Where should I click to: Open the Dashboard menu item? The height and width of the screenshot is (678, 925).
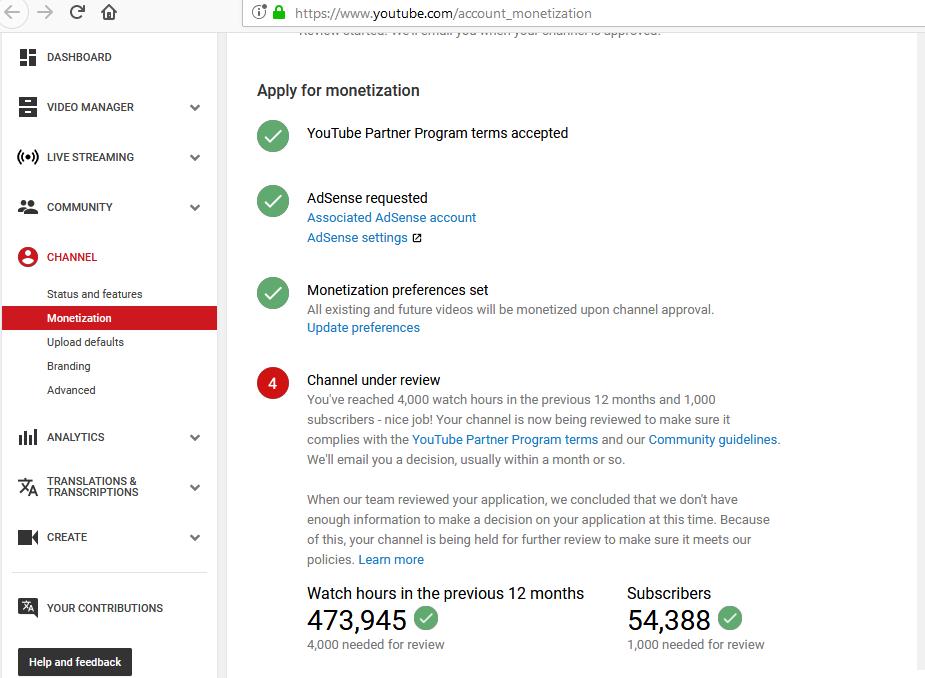79,57
